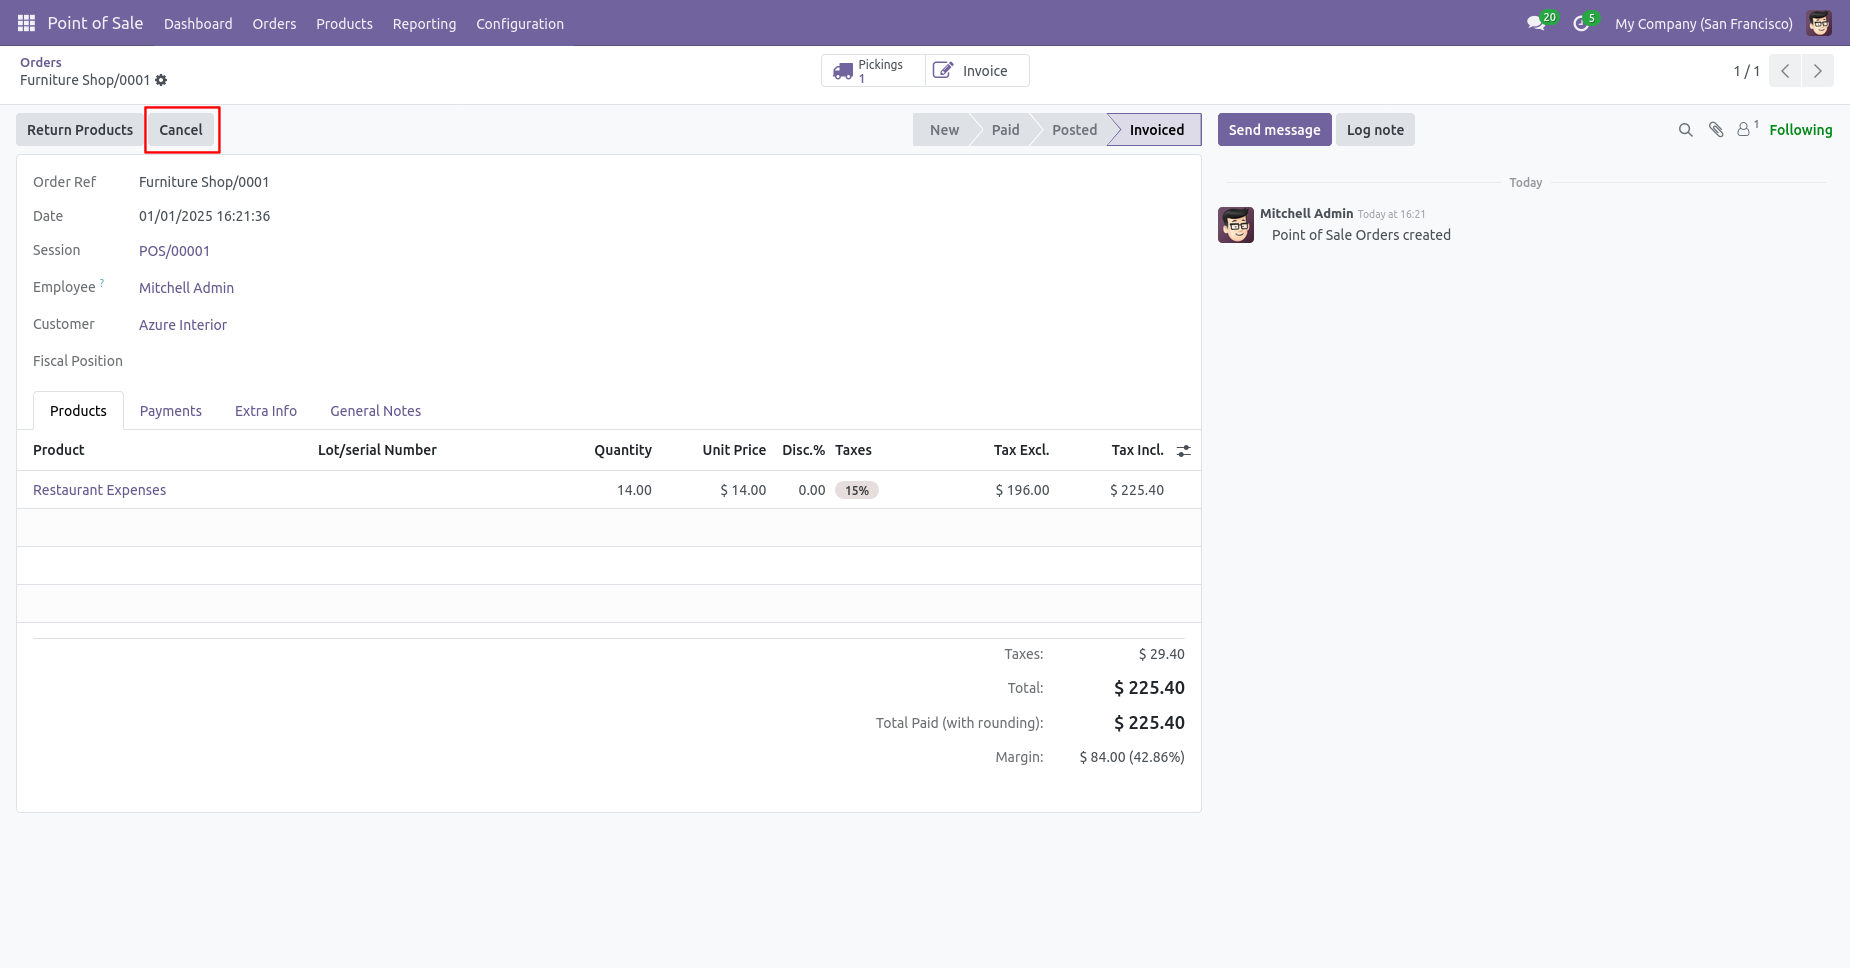Image resolution: width=1850 pixels, height=968 pixels.
Task: Open the POS/00001 session link
Action: point(174,251)
